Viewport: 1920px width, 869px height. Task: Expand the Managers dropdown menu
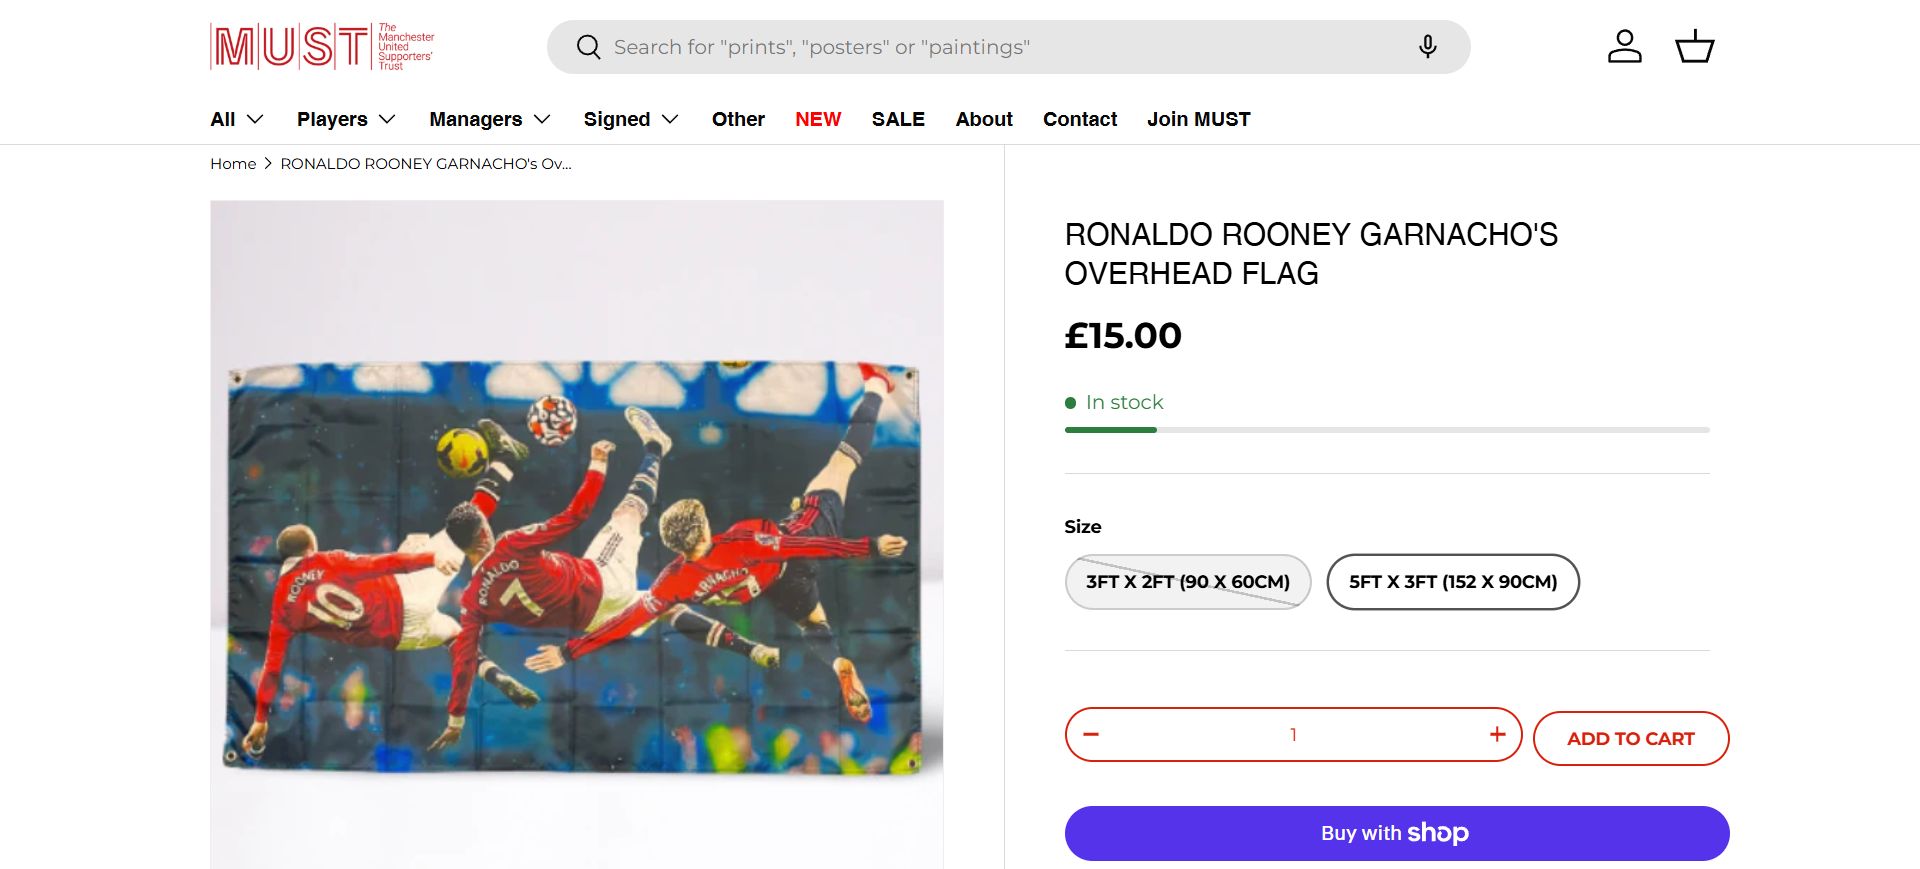pos(490,119)
